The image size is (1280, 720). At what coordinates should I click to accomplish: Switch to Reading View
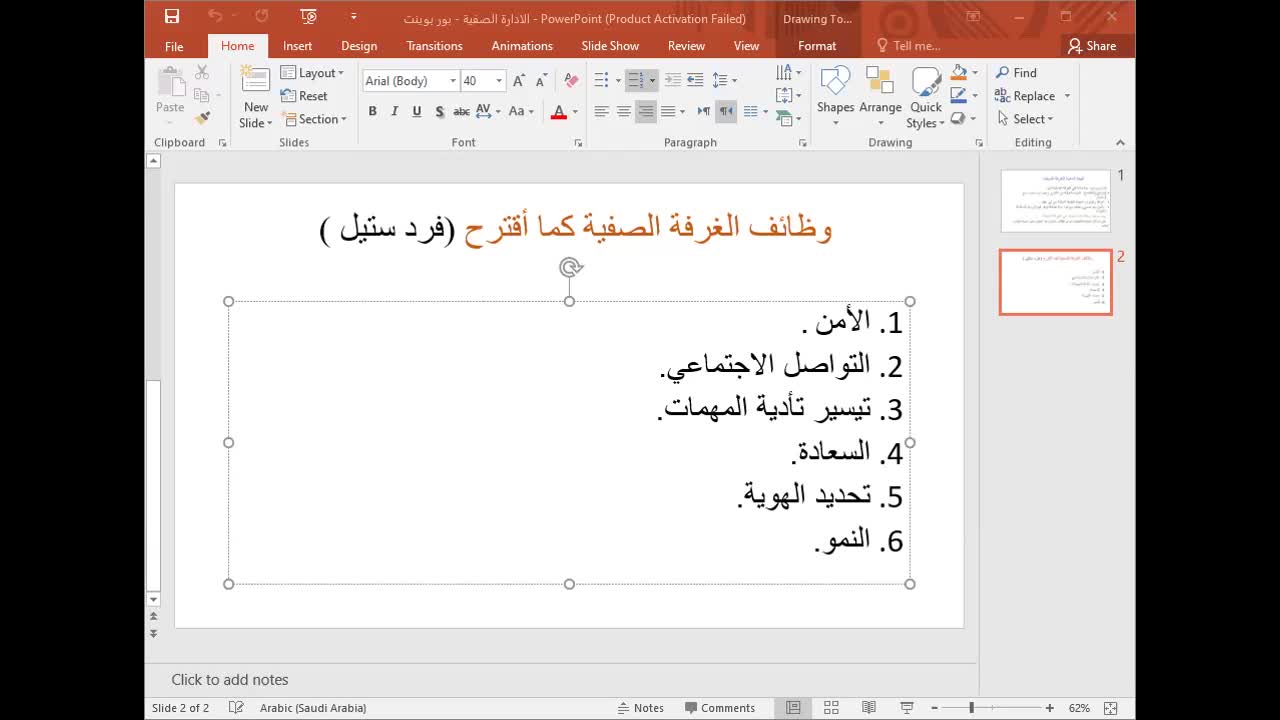869,708
